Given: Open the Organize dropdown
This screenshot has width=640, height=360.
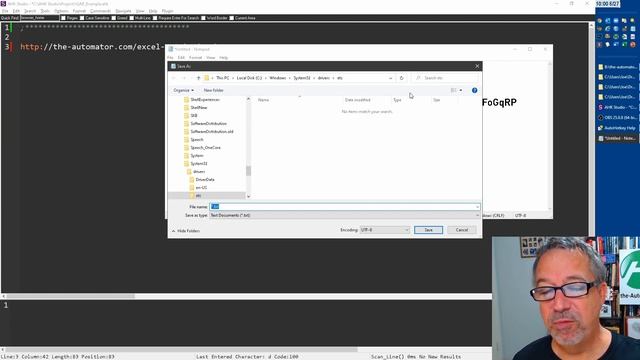Looking at the screenshot, I should [183, 90].
